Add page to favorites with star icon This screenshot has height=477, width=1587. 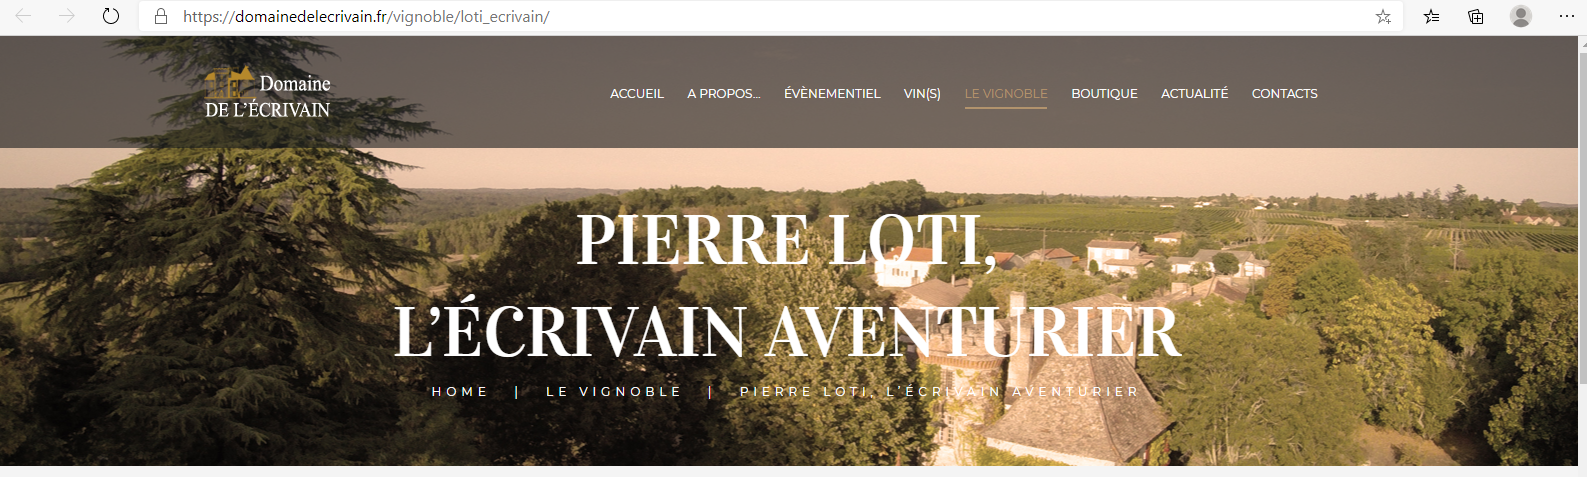coord(1383,16)
